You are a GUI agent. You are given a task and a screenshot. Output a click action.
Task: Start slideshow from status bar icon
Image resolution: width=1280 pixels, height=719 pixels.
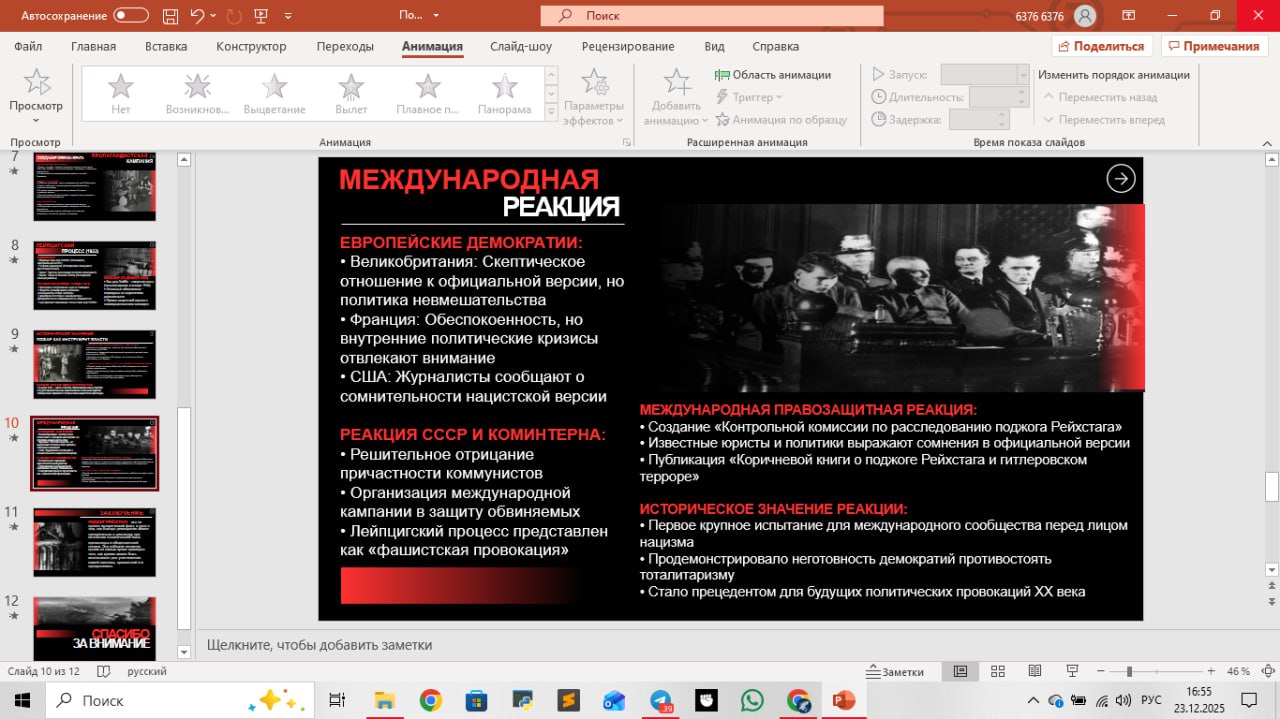(x=1072, y=671)
